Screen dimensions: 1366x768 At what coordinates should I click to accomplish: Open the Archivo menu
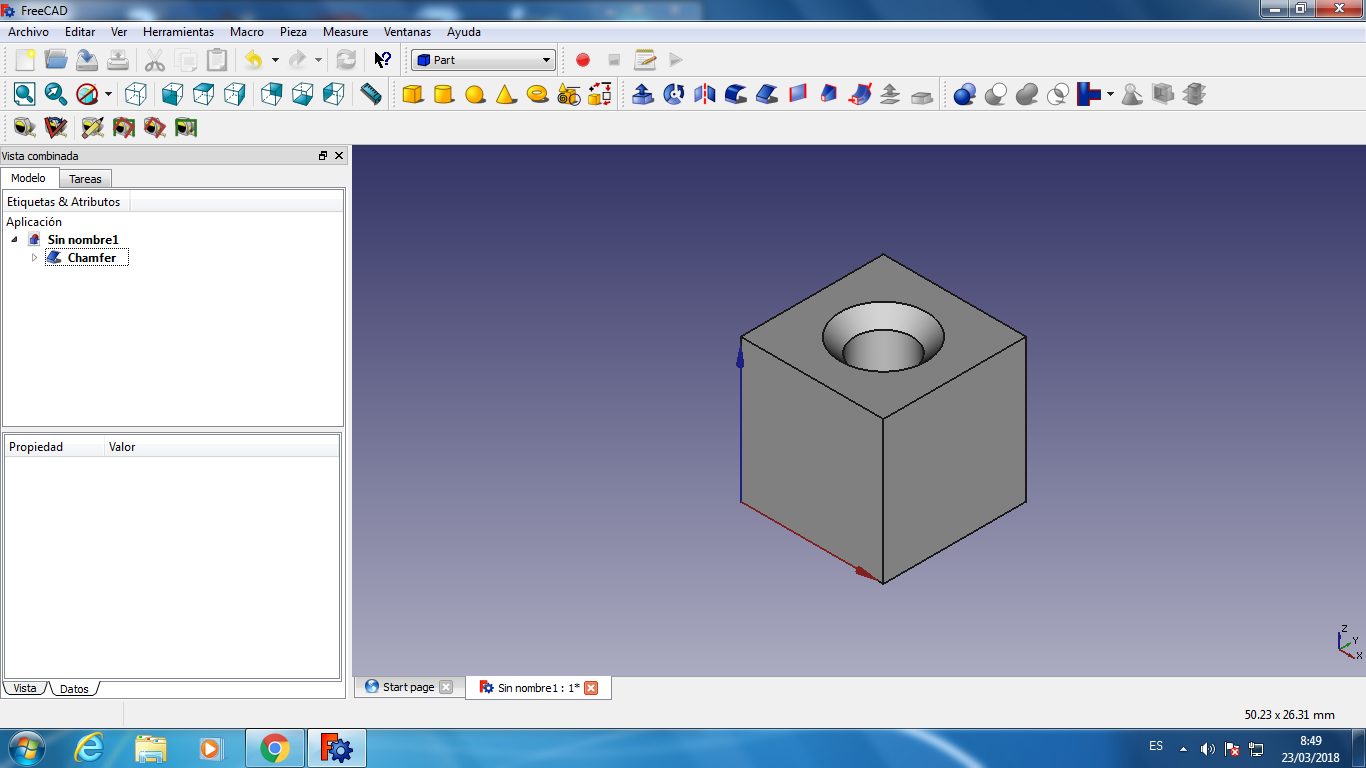point(28,32)
